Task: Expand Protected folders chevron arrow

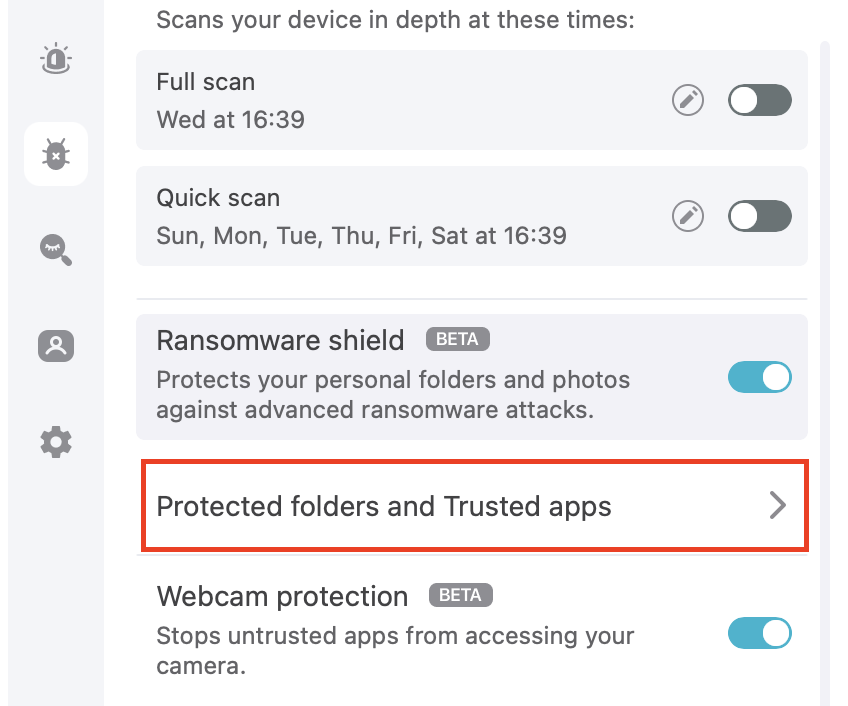Action: point(778,506)
